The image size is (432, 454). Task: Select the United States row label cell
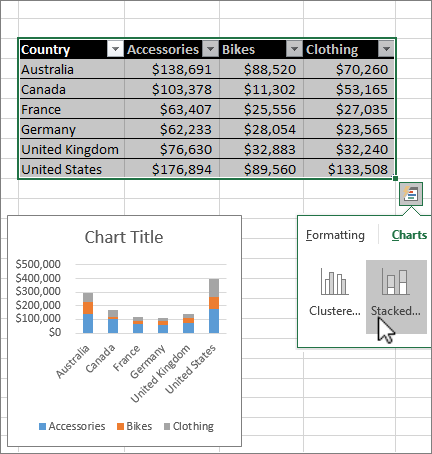pyautogui.click(x=72, y=169)
